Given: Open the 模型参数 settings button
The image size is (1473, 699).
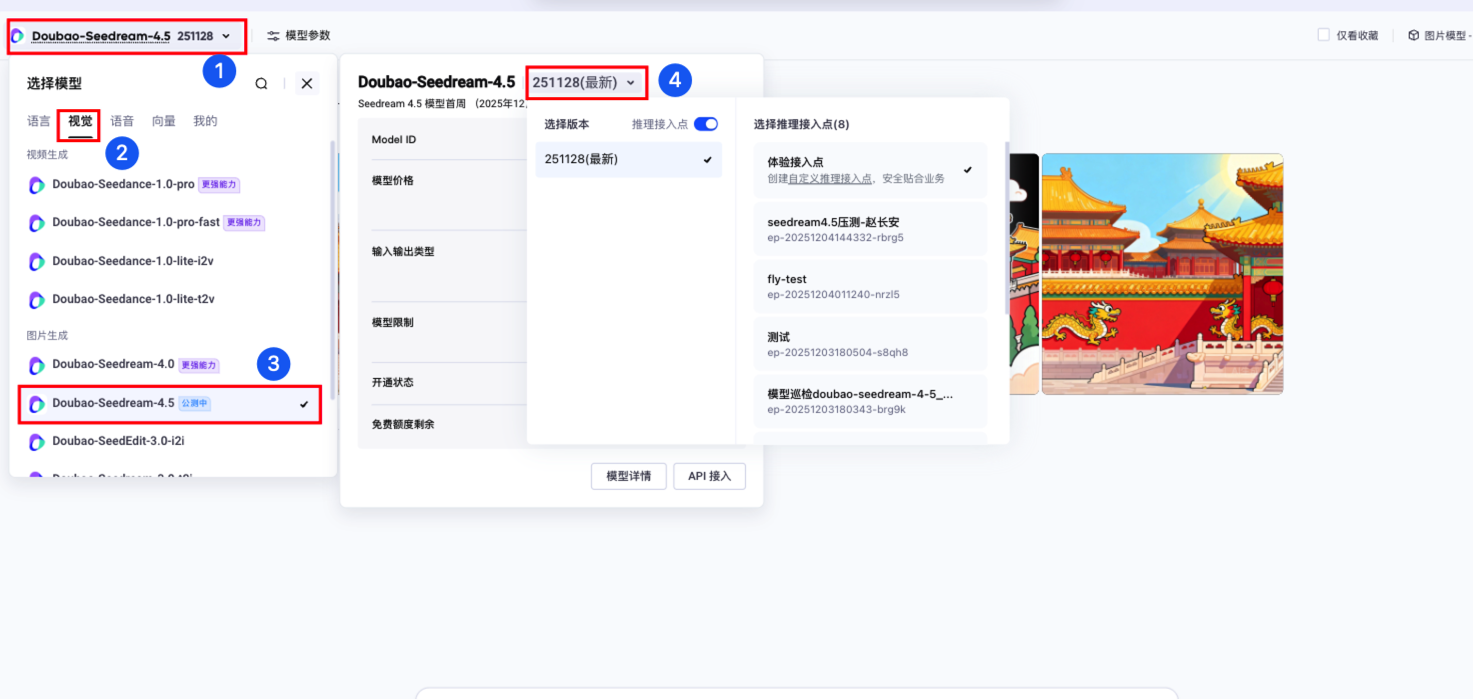Looking at the screenshot, I should click(x=298, y=36).
